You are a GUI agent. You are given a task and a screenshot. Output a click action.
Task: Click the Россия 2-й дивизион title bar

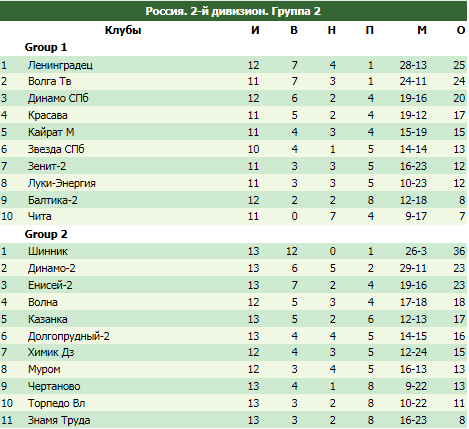coord(233,11)
